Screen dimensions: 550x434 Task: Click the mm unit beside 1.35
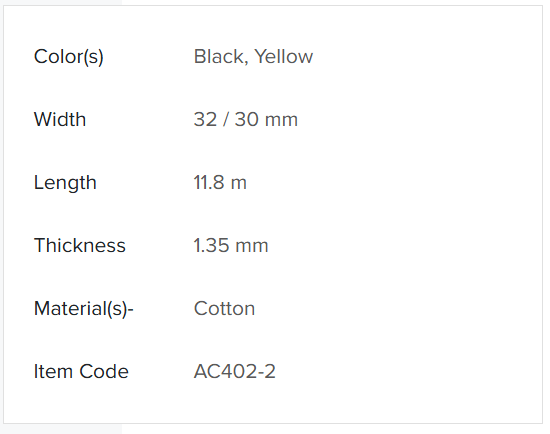[252, 246]
